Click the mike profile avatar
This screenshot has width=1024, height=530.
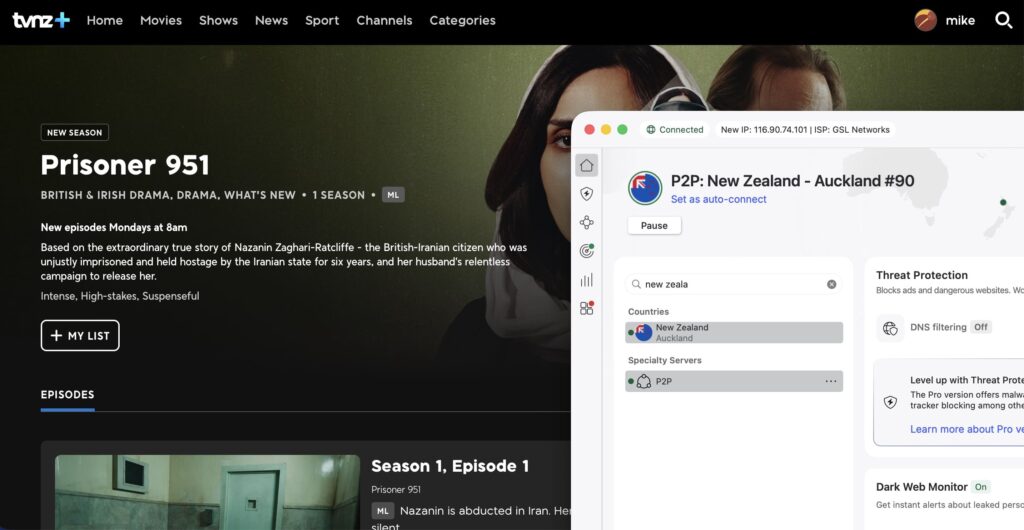pyautogui.click(x=925, y=20)
